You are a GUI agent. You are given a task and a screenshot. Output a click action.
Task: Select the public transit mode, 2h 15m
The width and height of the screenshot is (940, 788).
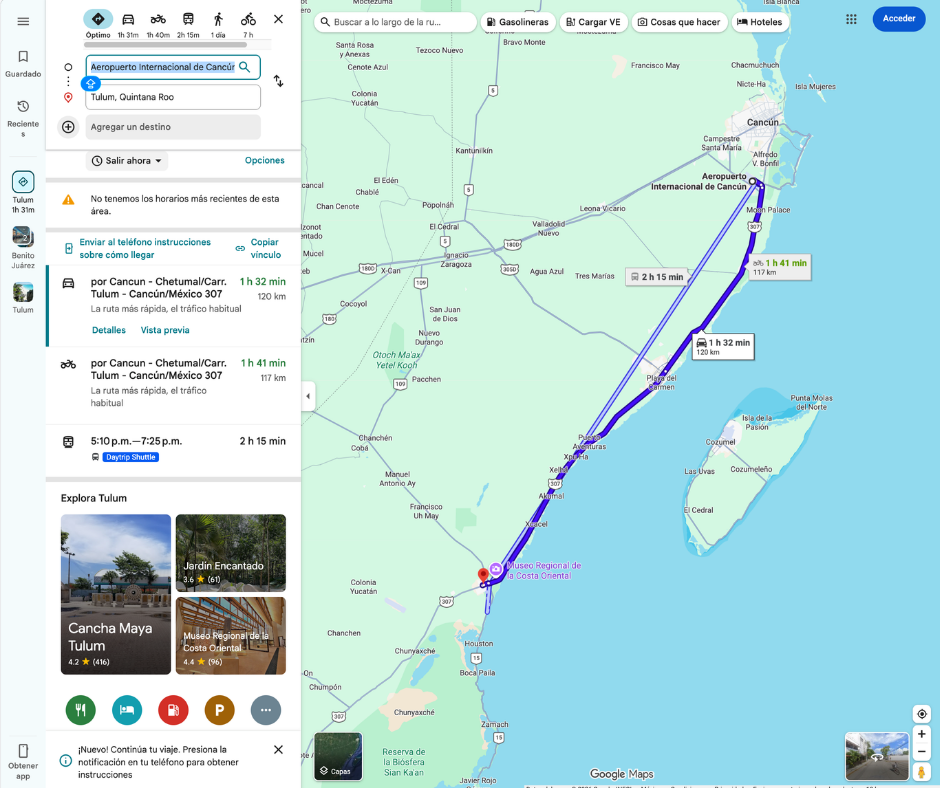point(188,24)
